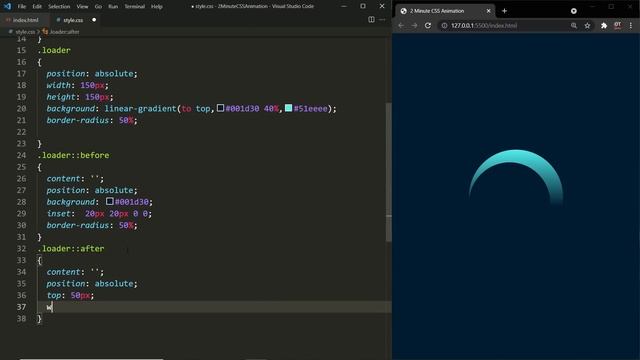This screenshot has width=640, height=360.
Task: Open the Go menu
Action: (98, 7)
